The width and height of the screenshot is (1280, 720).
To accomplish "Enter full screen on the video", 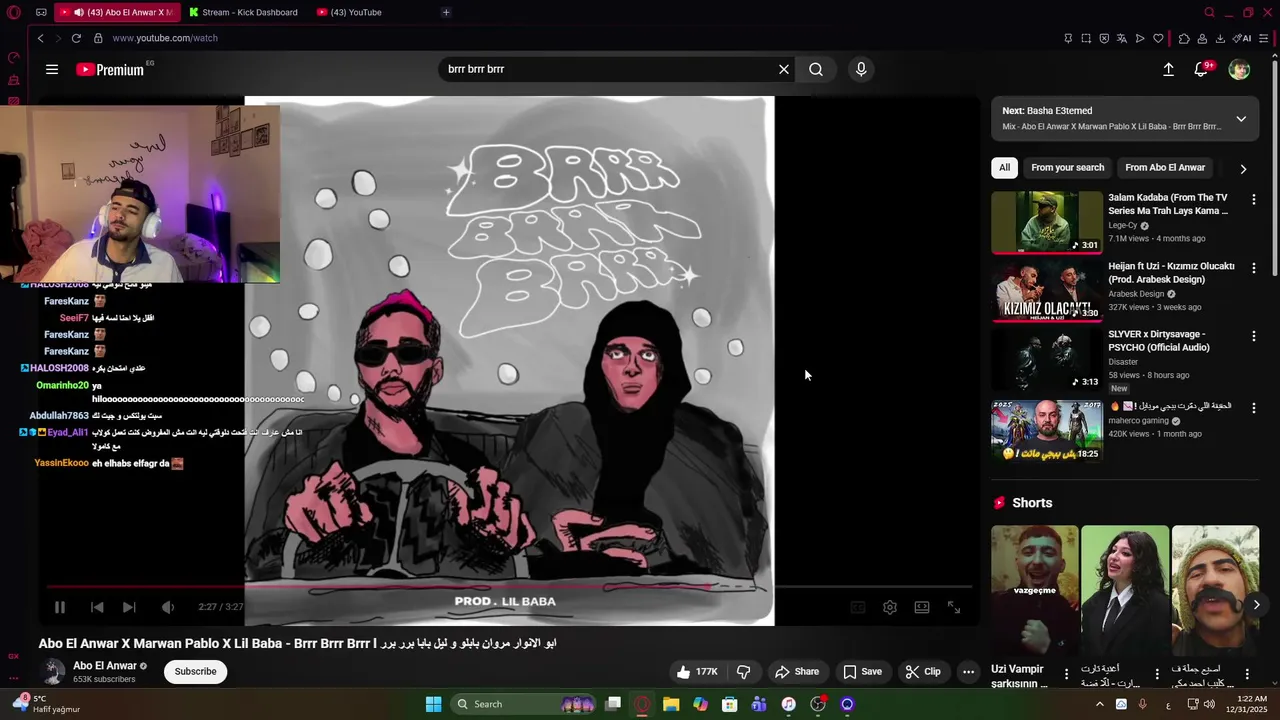I will point(954,607).
